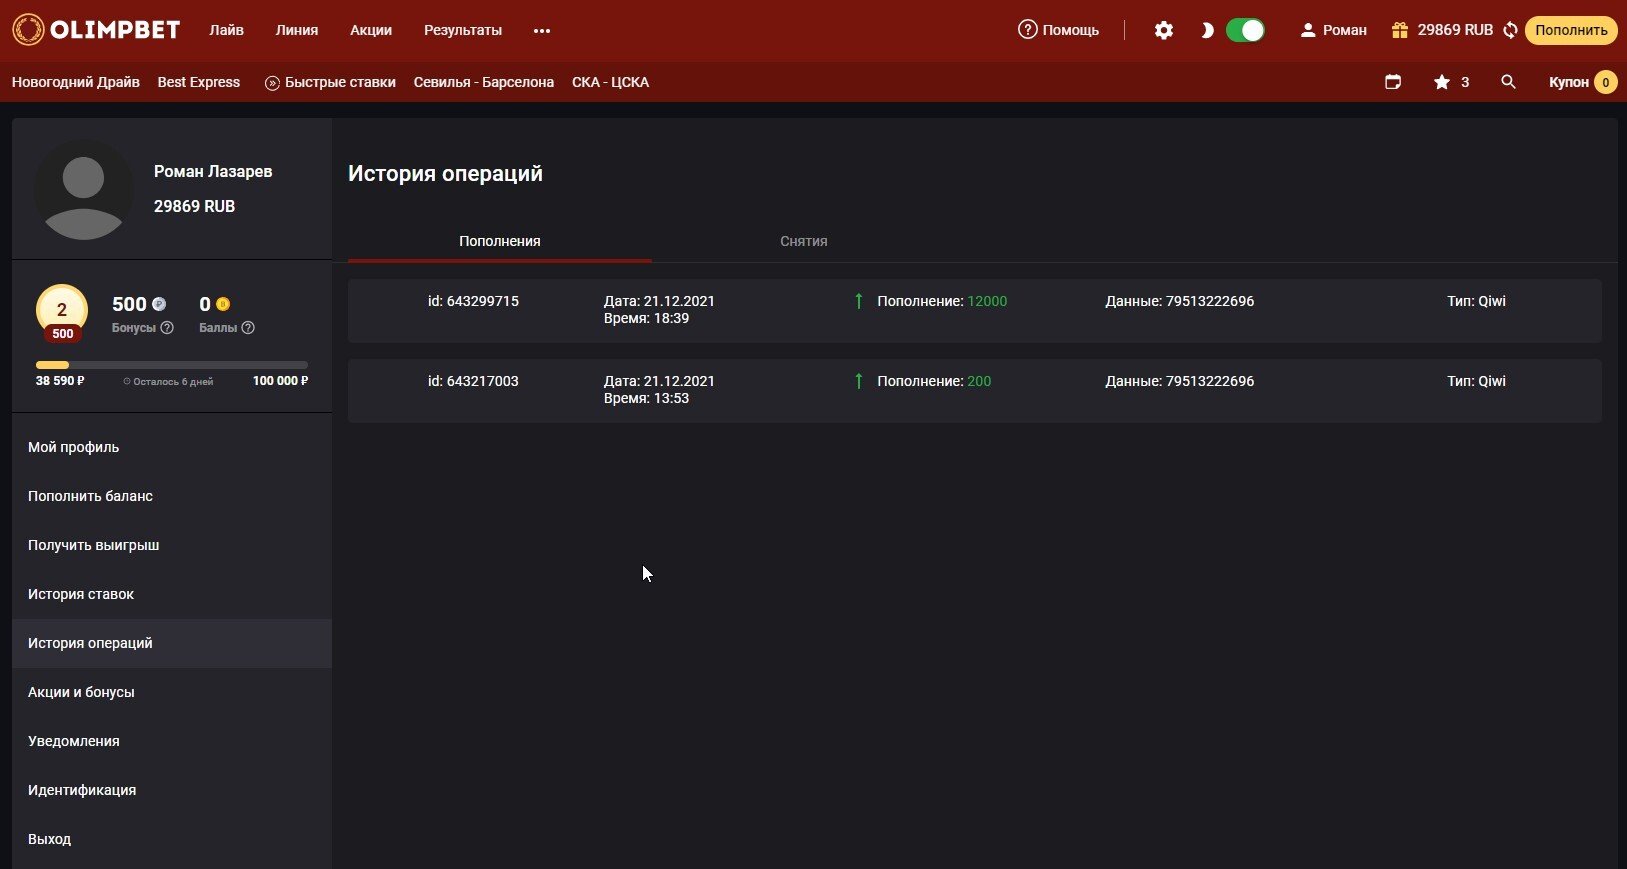Open favorites via the star icon
The height and width of the screenshot is (869, 1627).
[x=1442, y=82]
